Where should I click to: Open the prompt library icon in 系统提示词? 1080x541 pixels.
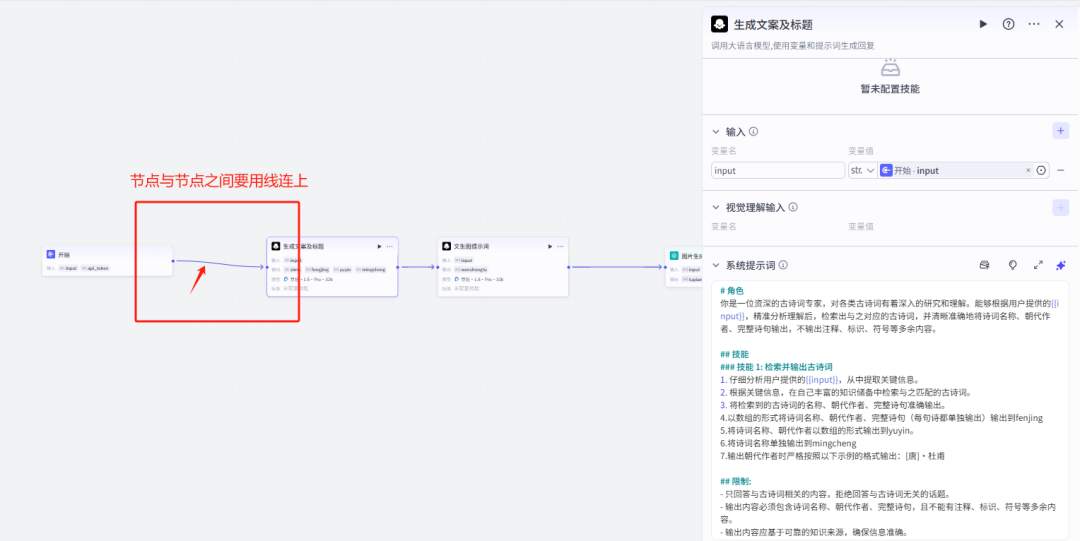tap(984, 265)
